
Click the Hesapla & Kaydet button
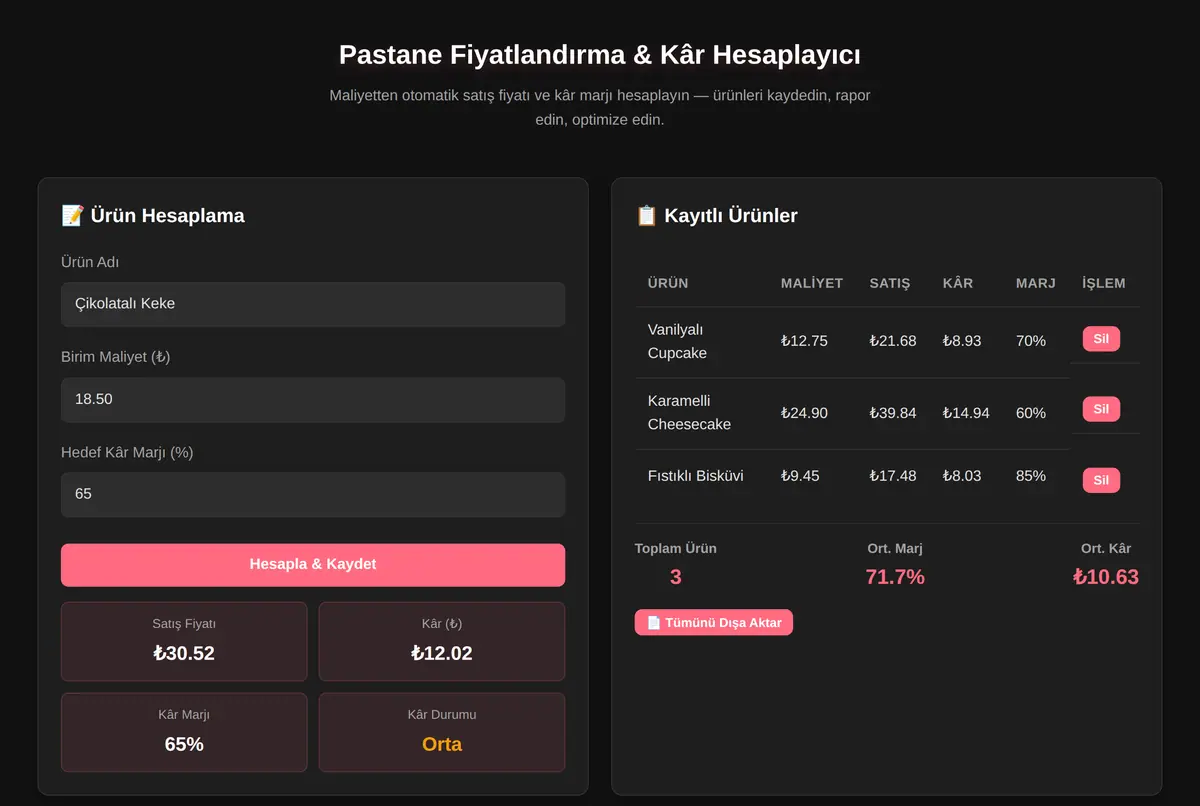tap(313, 565)
